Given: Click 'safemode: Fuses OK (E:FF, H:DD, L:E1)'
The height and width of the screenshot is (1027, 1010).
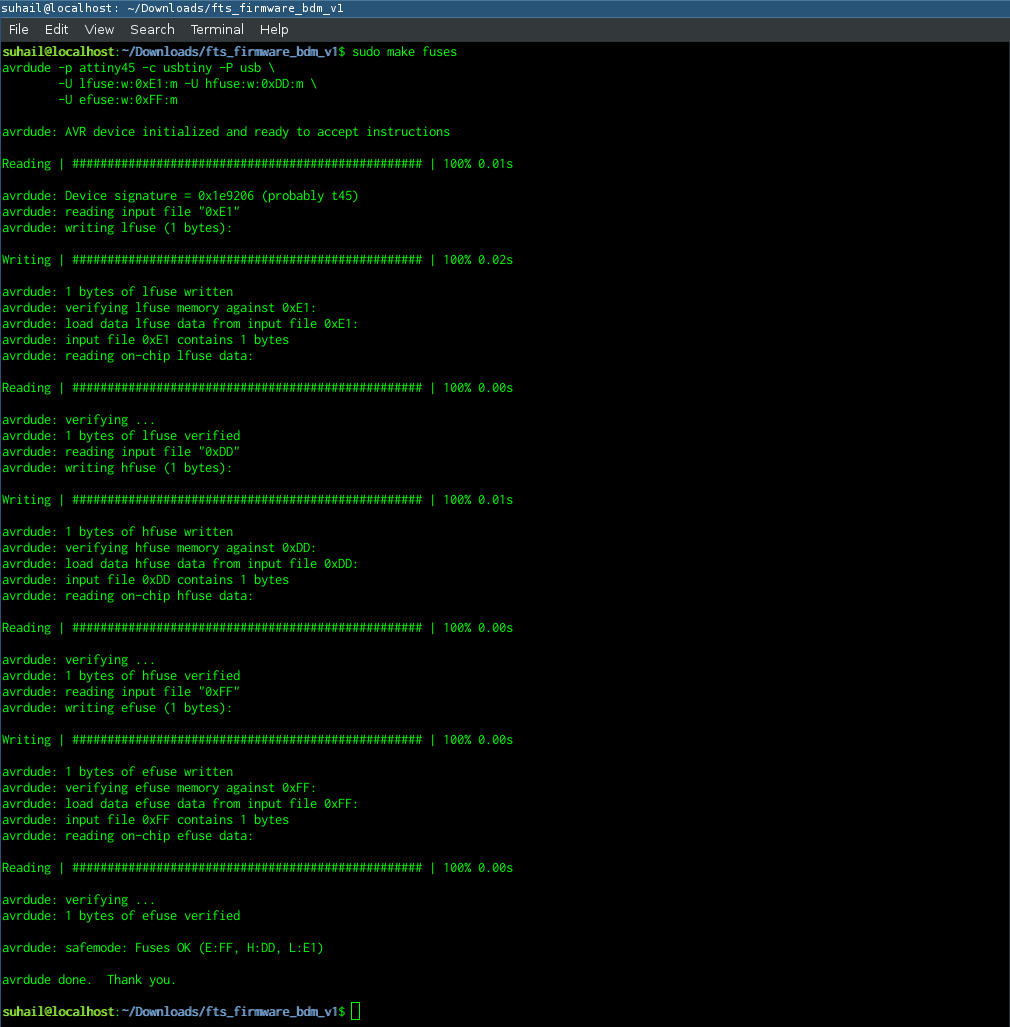Looking at the screenshot, I should point(195,948).
